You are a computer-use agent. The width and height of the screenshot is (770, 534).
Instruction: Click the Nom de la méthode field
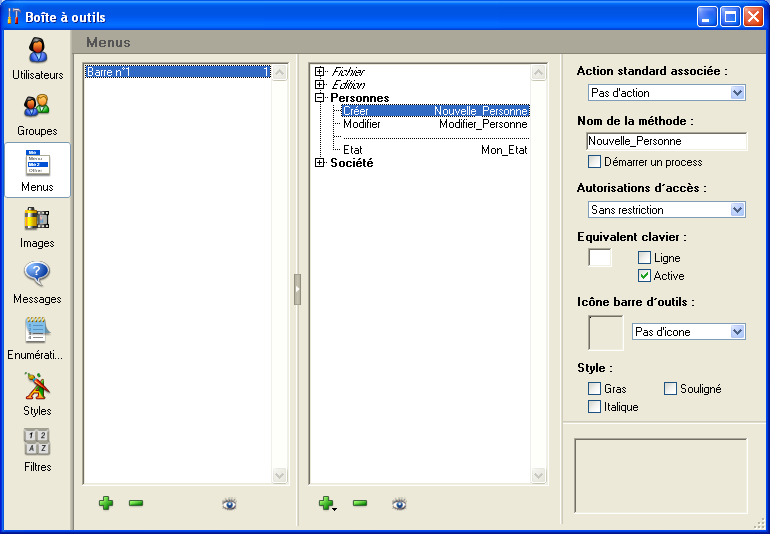pyautogui.click(x=666, y=142)
